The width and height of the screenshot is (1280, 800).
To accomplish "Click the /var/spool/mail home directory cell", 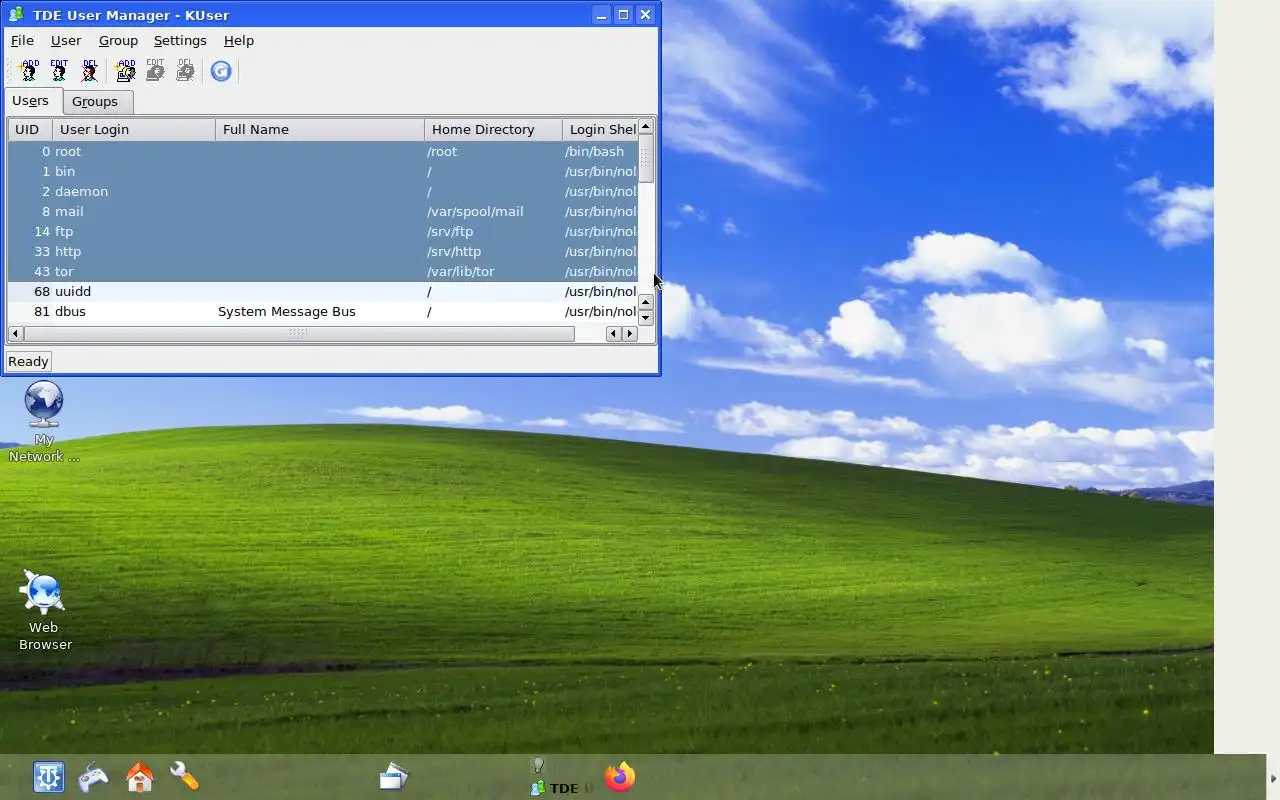I will point(475,211).
